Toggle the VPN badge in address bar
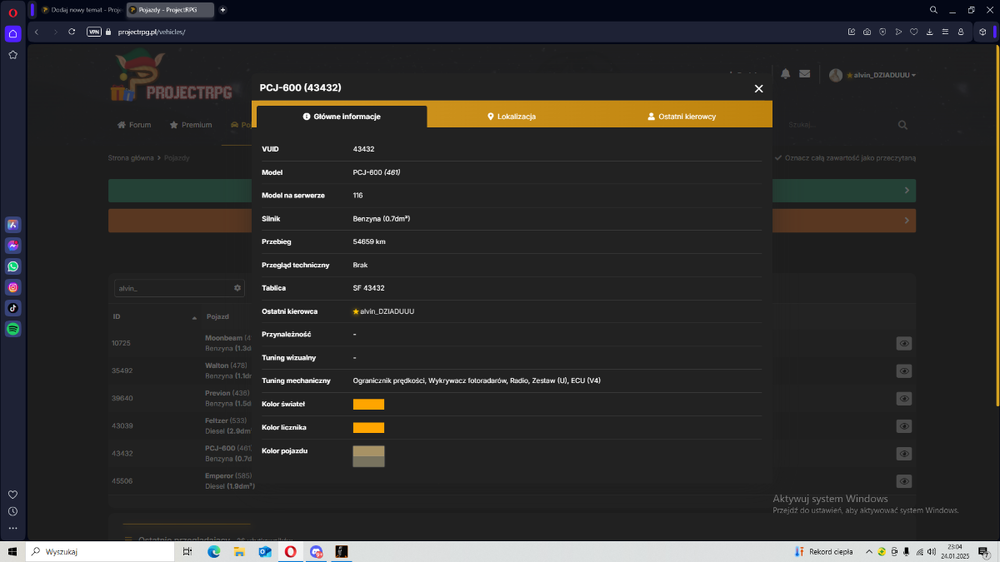 [94, 32]
